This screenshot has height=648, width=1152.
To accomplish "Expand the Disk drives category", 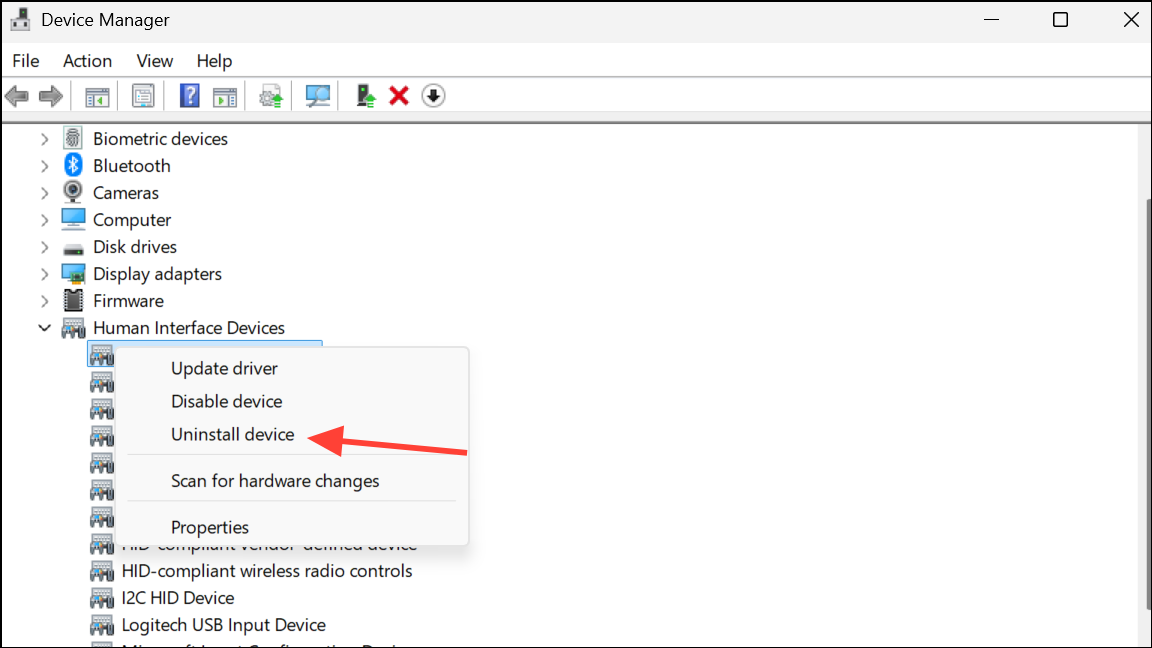I will pyautogui.click(x=45, y=247).
